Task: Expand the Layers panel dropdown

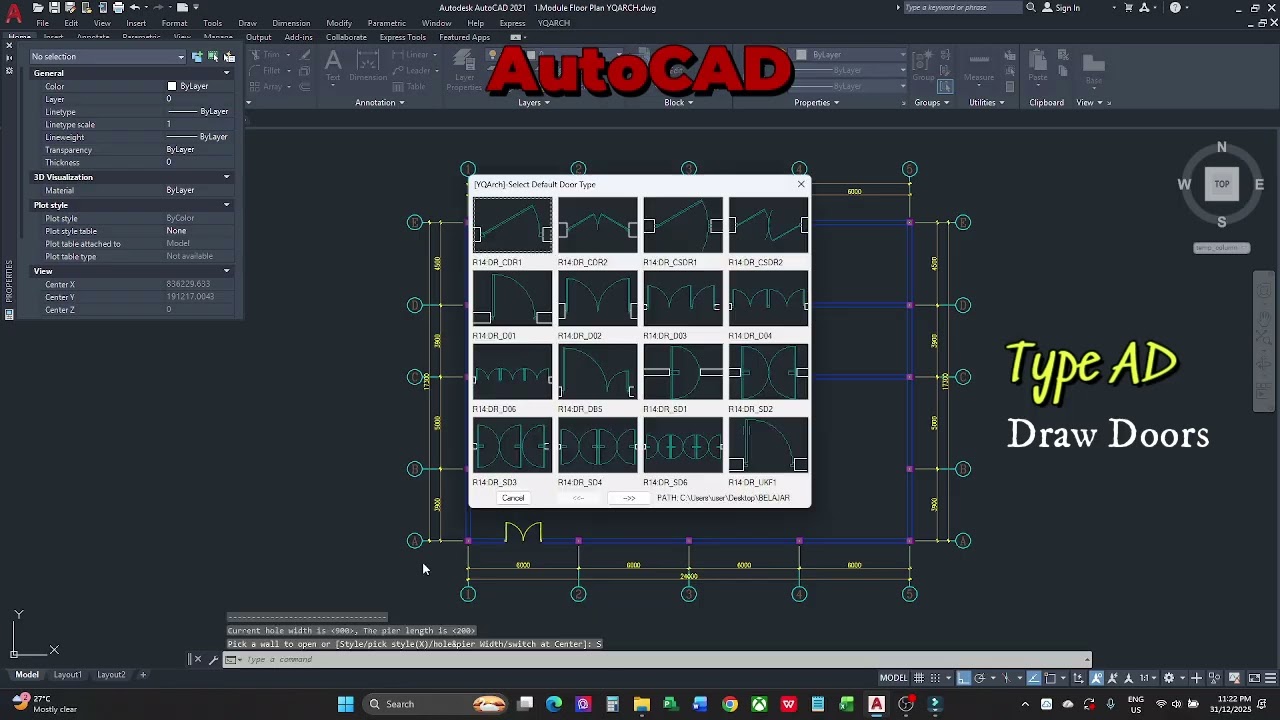Action: tap(533, 102)
